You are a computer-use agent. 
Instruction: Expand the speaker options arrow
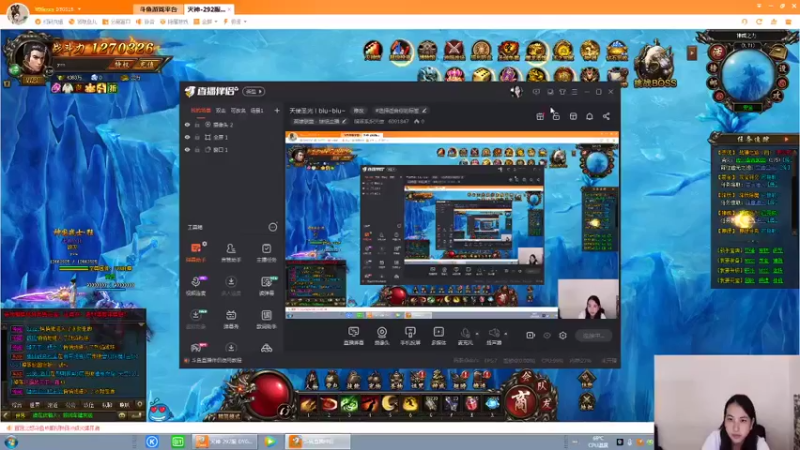pos(506,334)
